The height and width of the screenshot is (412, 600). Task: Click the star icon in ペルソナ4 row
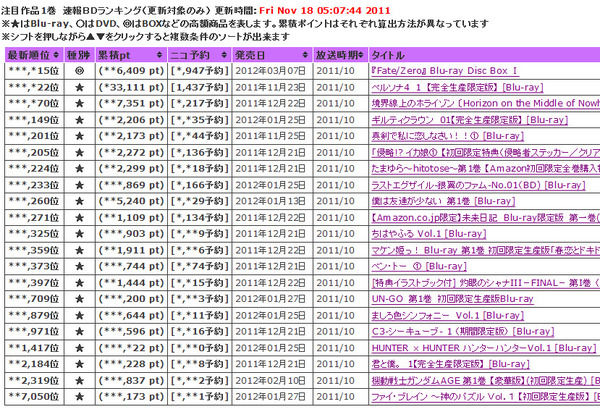tap(79, 87)
